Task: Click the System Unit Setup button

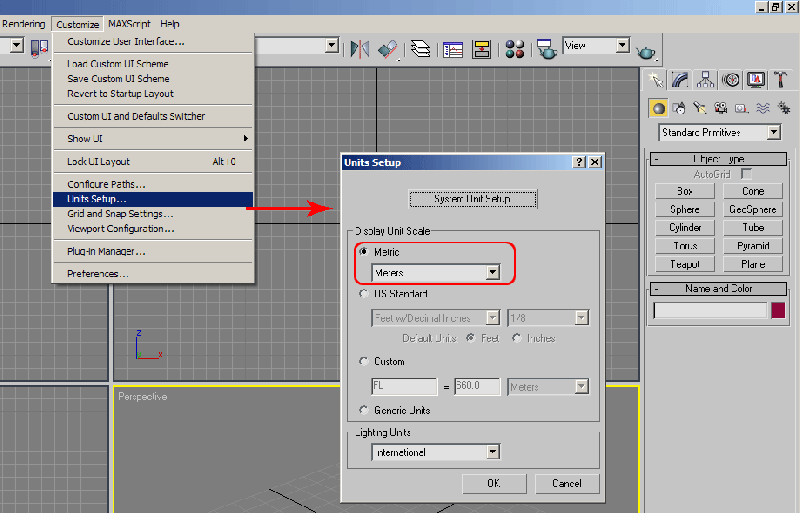Action: pyautogui.click(x=473, y=199)
